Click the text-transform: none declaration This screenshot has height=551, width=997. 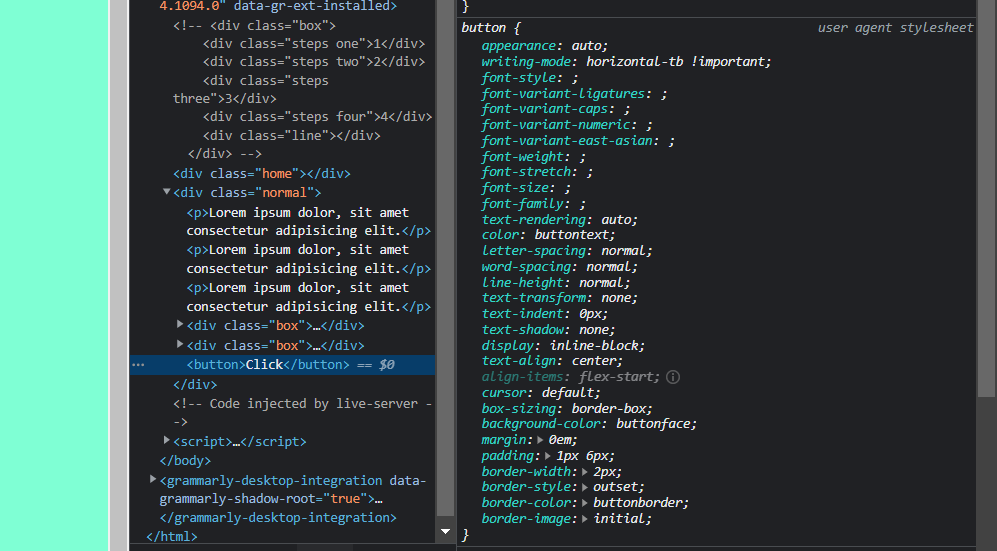[560, 297]
